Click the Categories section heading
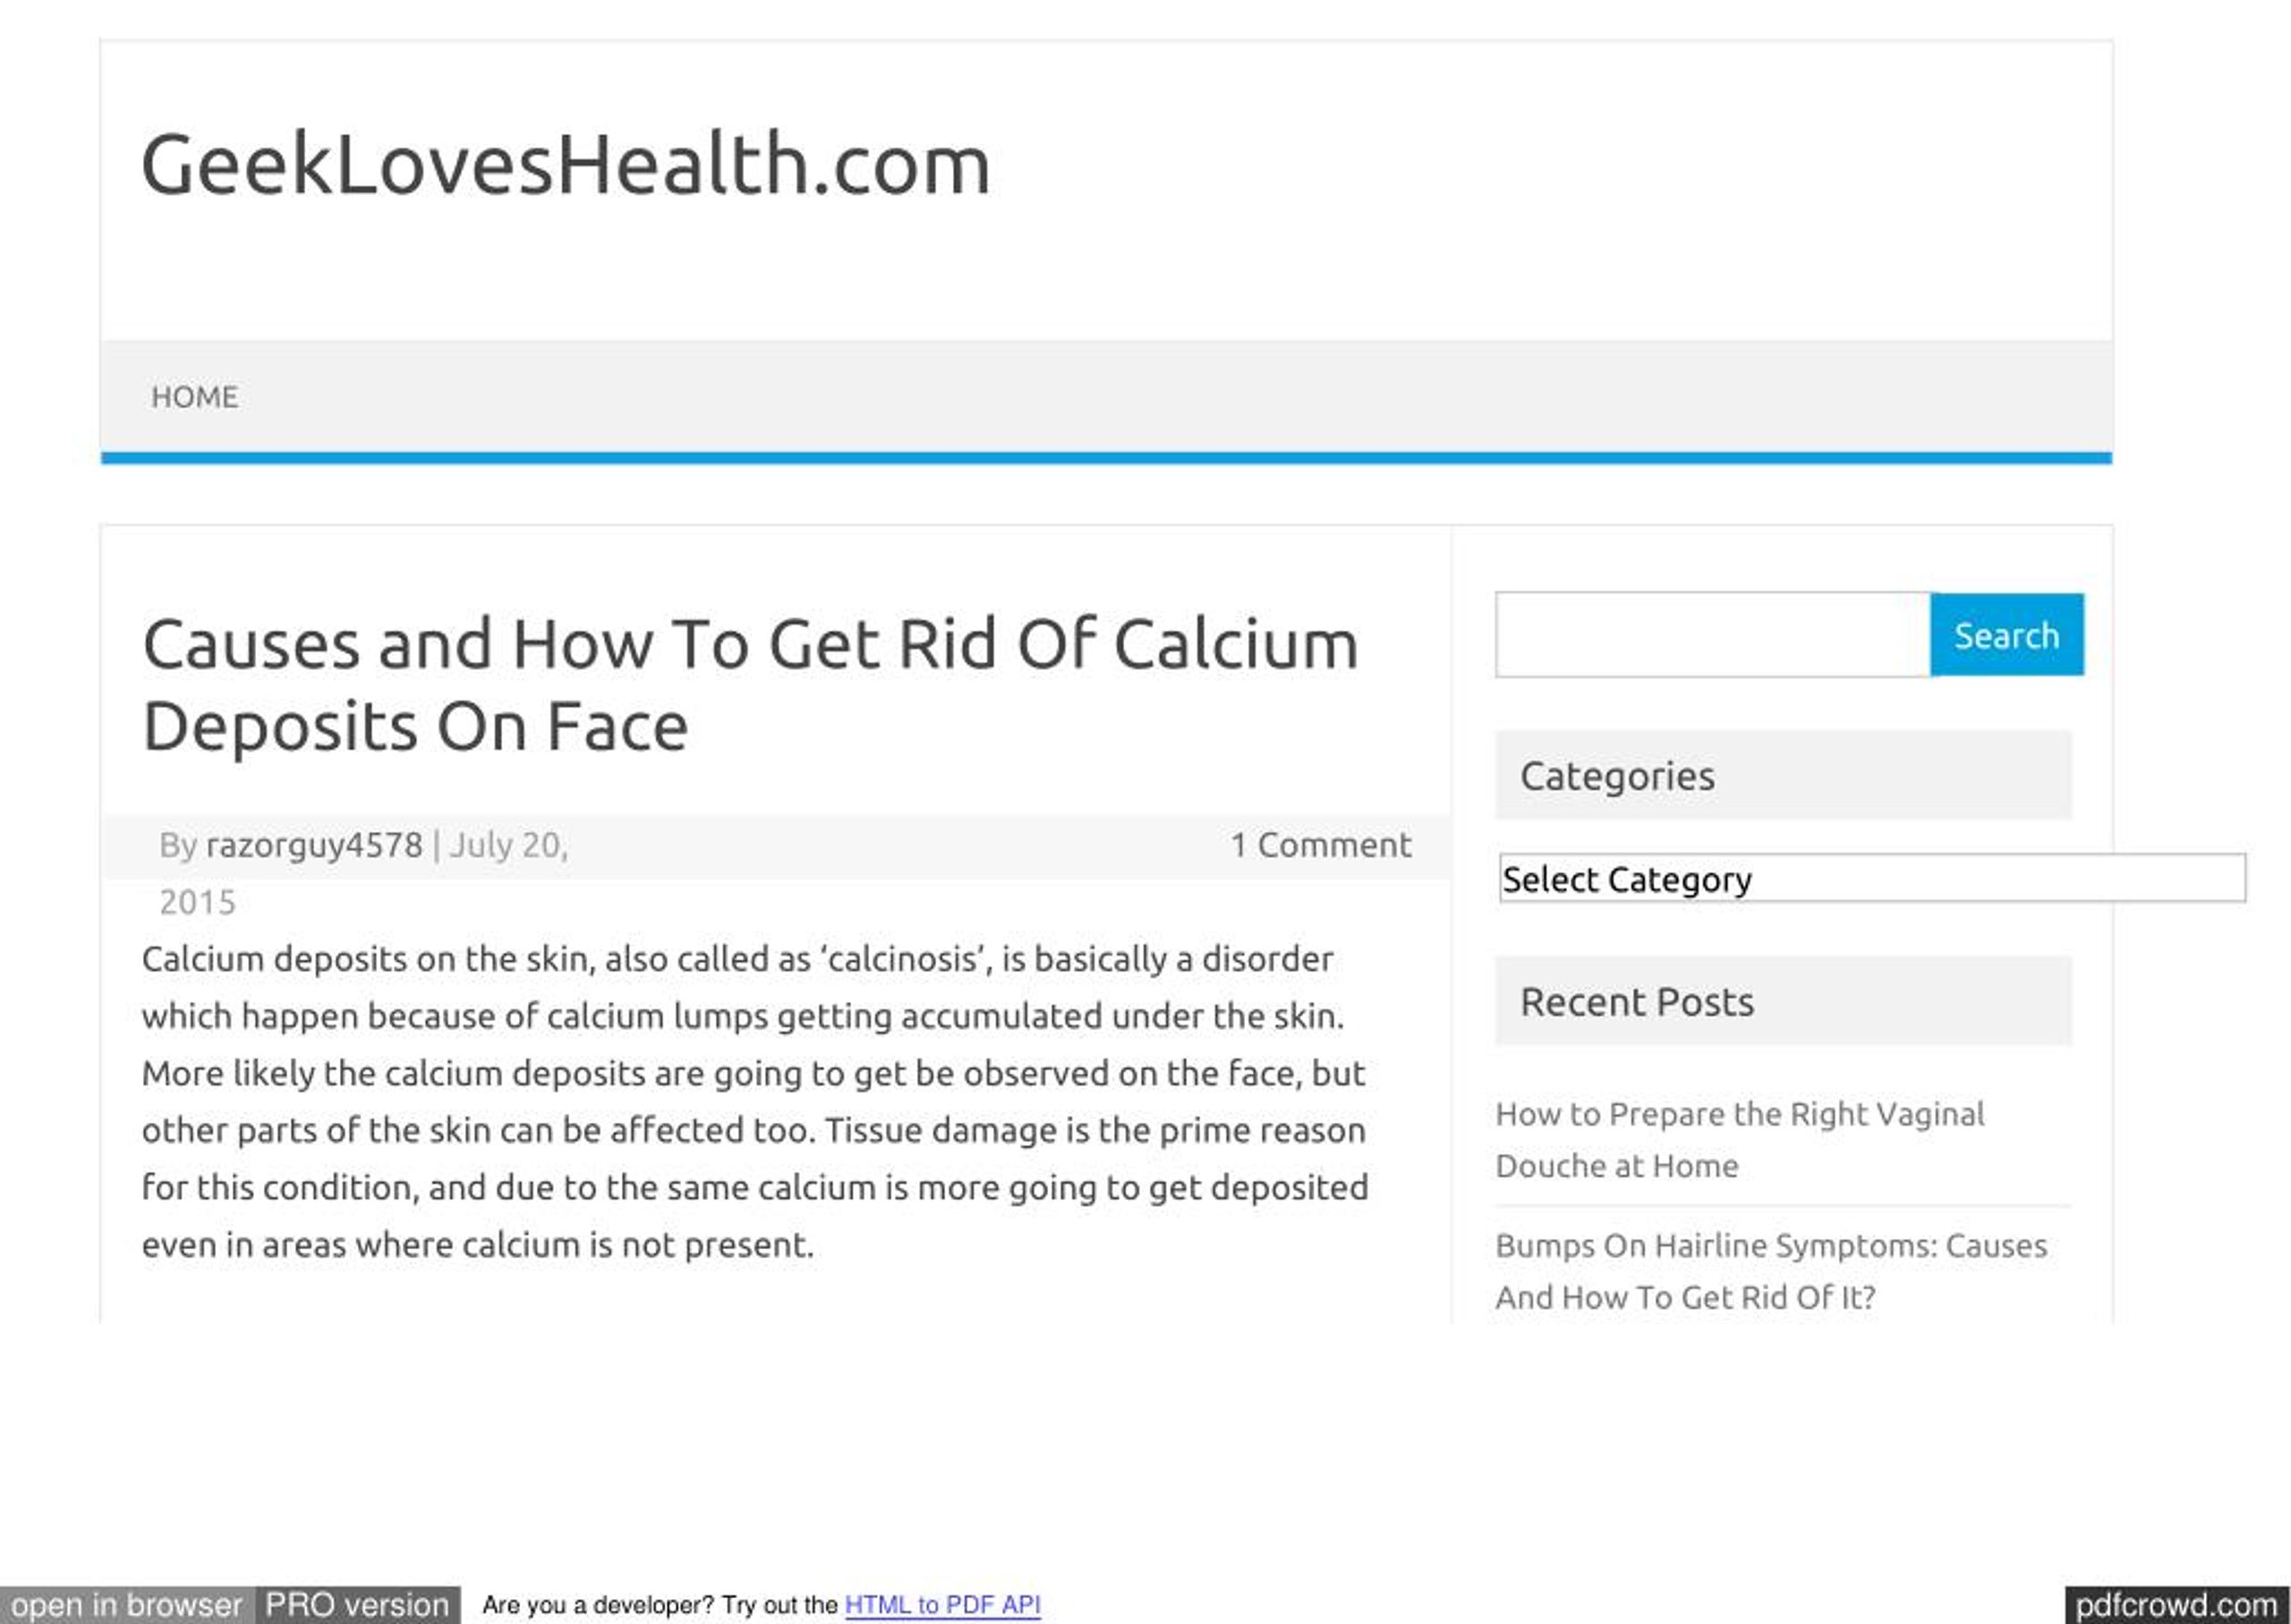The image size is (2291, 1624). (x=1618, y=775)
